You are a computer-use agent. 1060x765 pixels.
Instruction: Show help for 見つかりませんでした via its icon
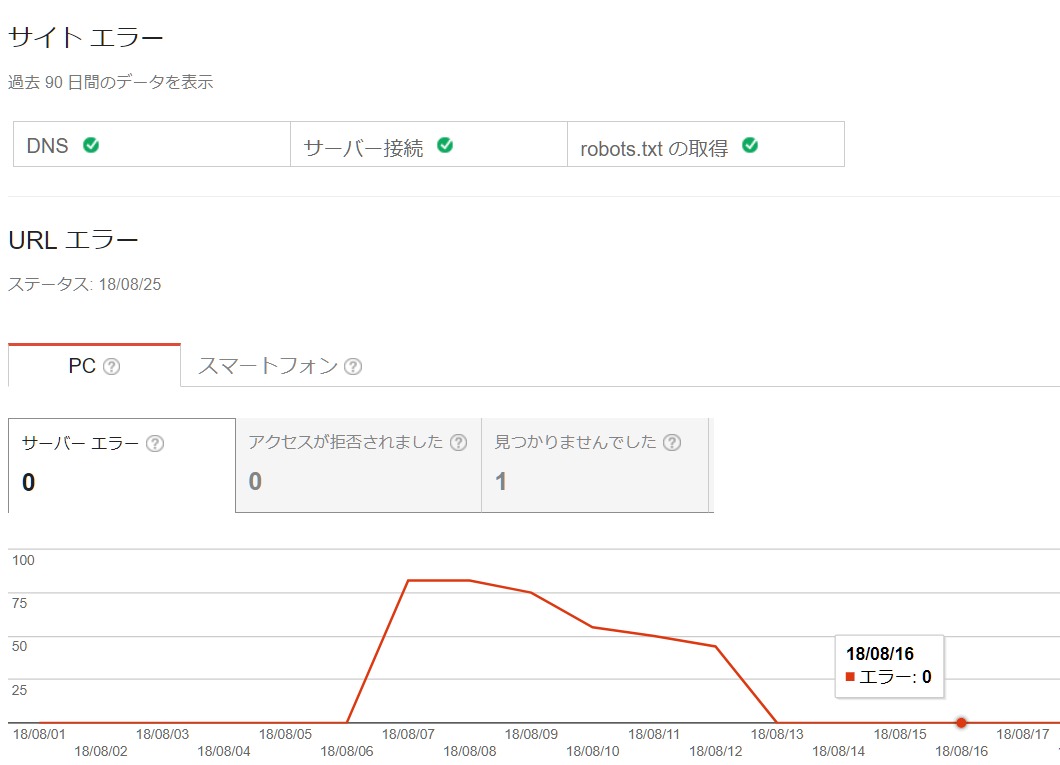[672, 443]
